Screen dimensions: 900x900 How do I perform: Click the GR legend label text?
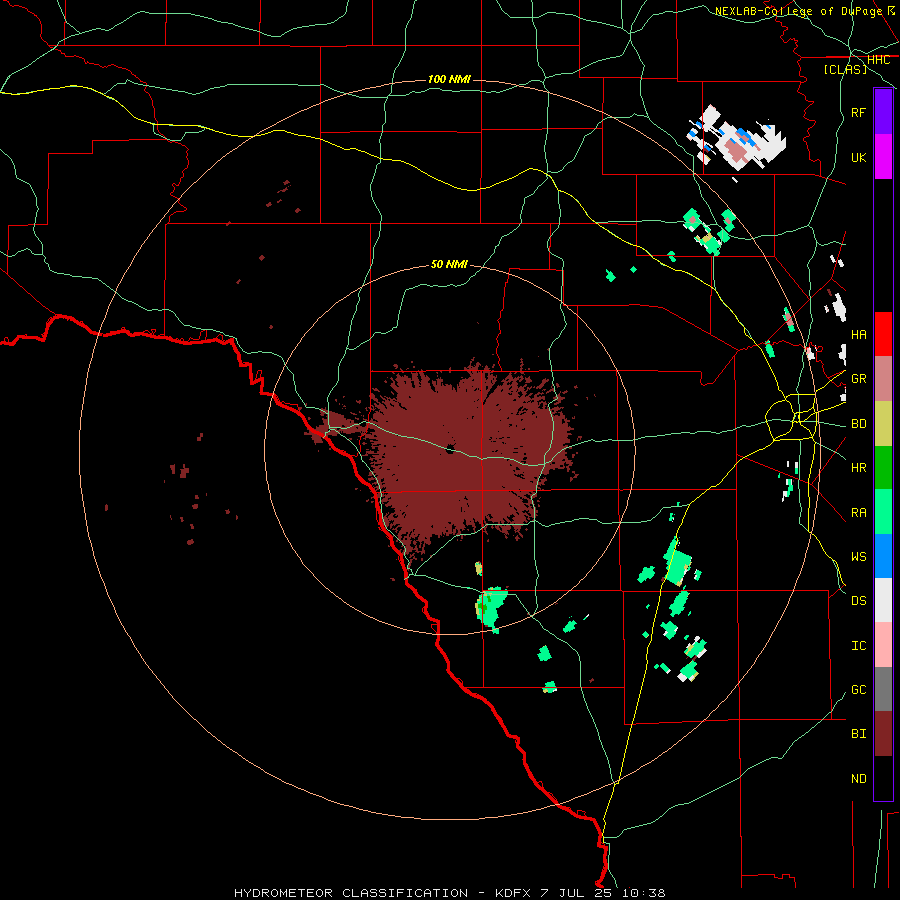tap(858, 379)
